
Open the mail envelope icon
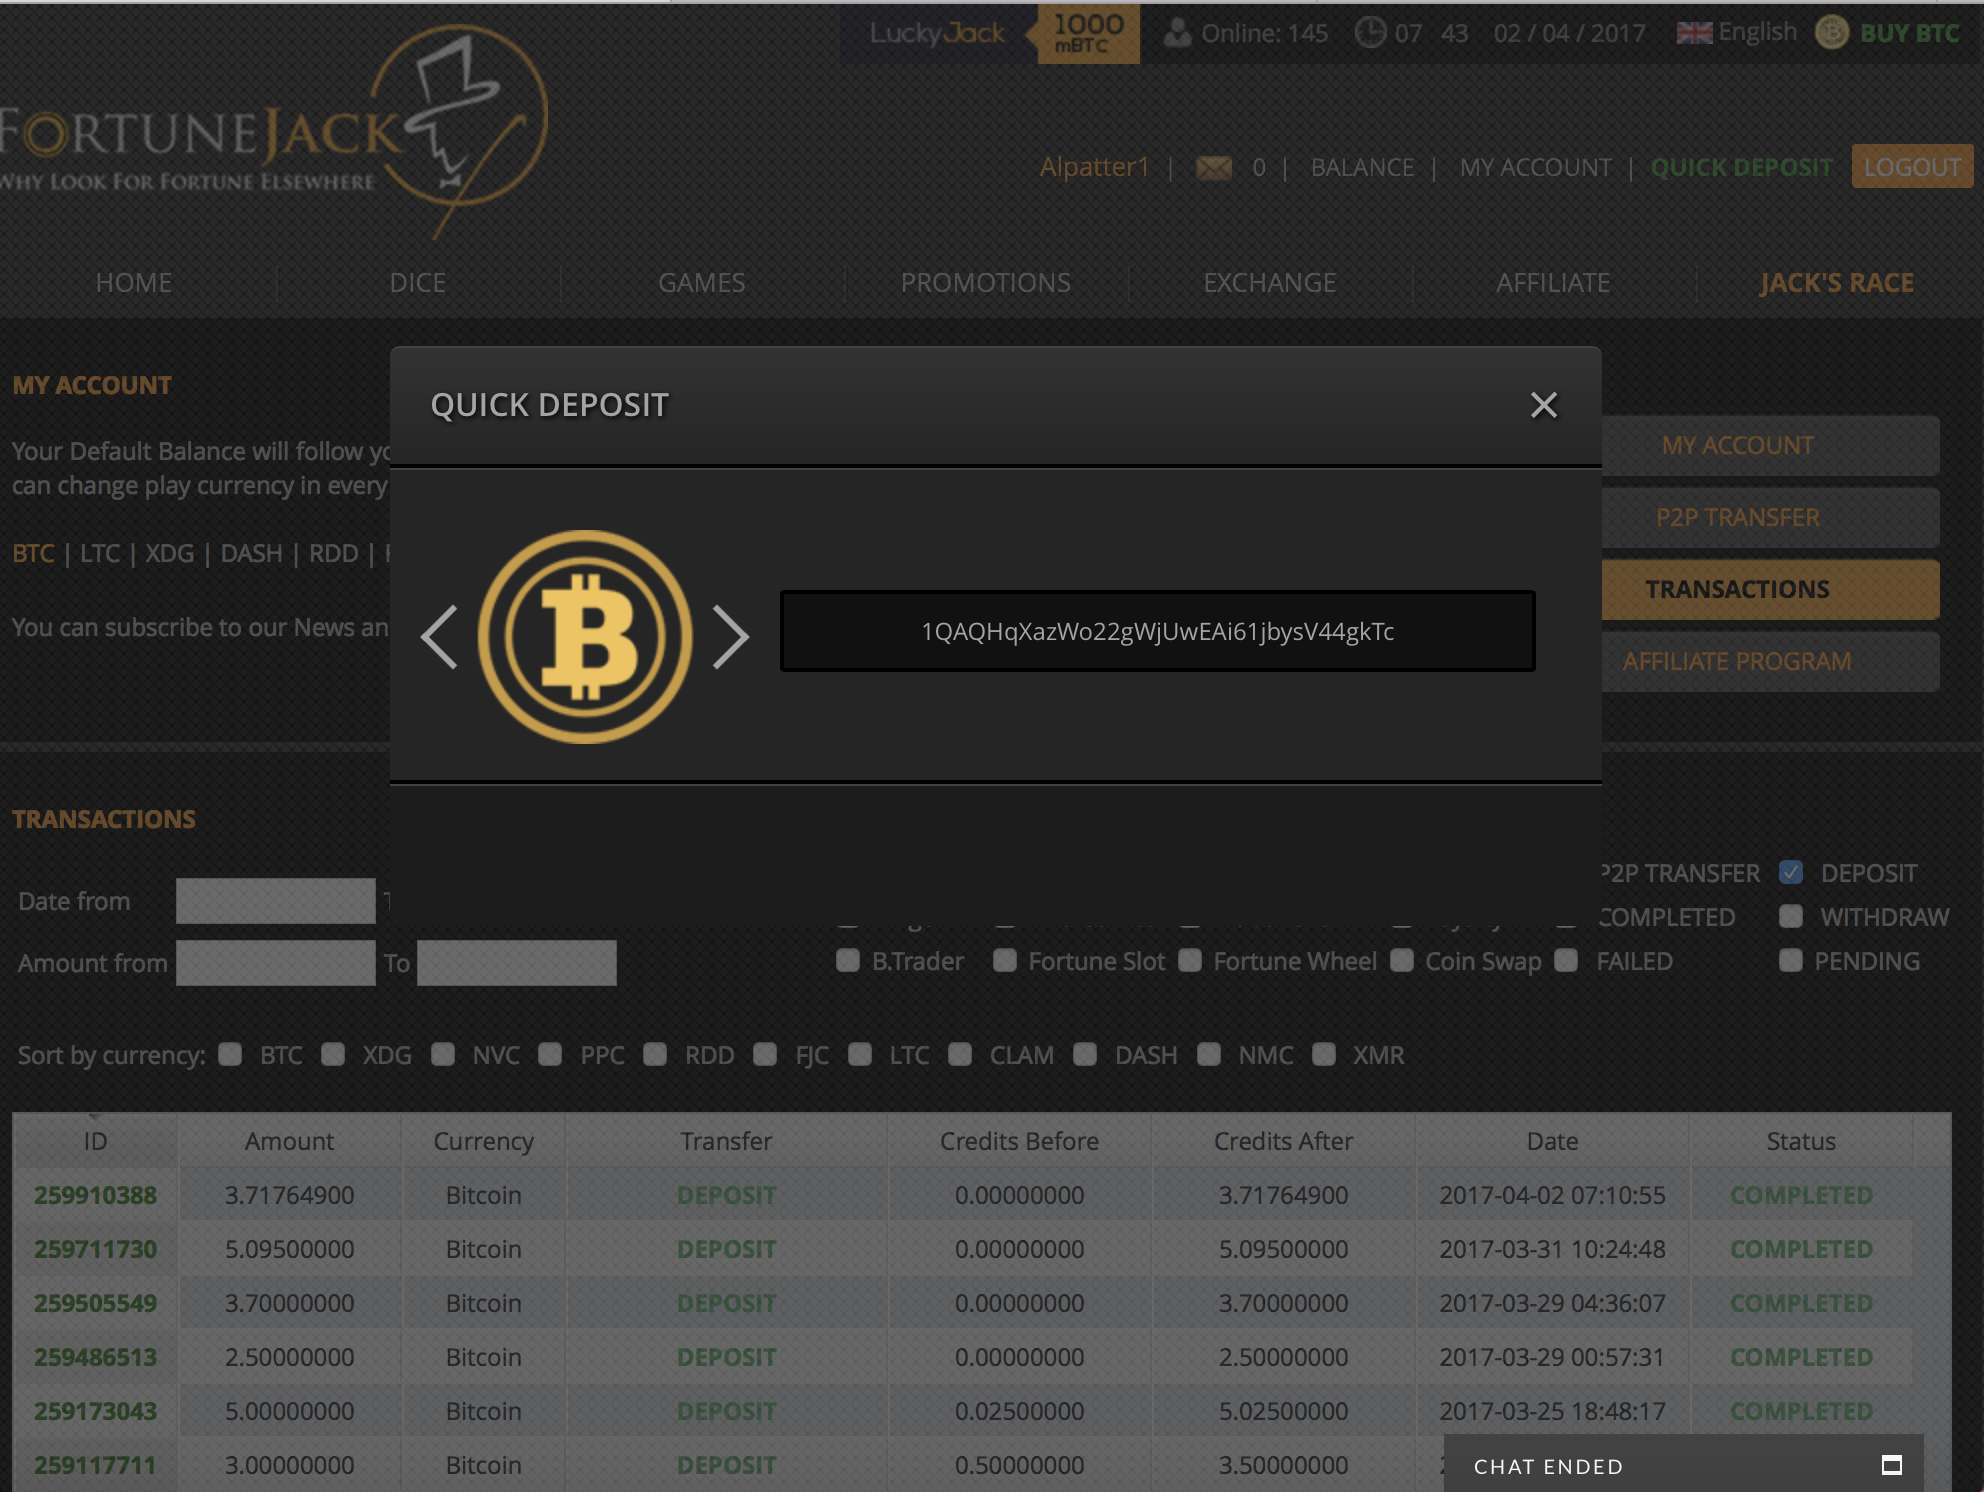(x=1214, y=168)
